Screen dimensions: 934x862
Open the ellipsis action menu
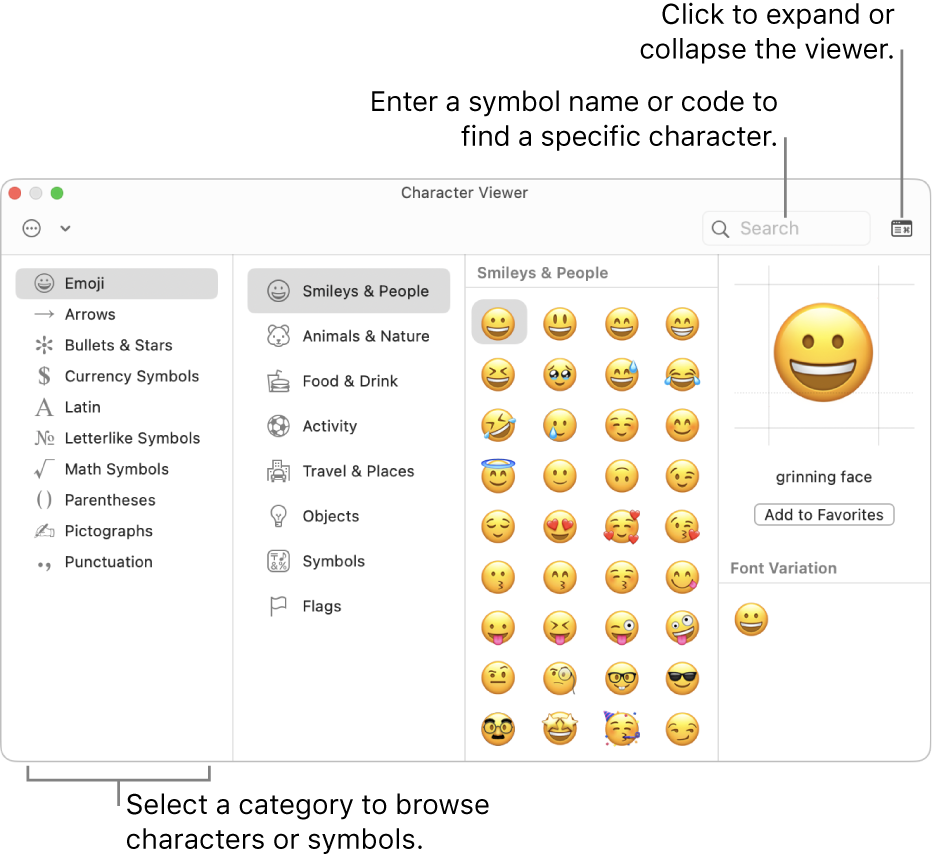coord(32,229)
